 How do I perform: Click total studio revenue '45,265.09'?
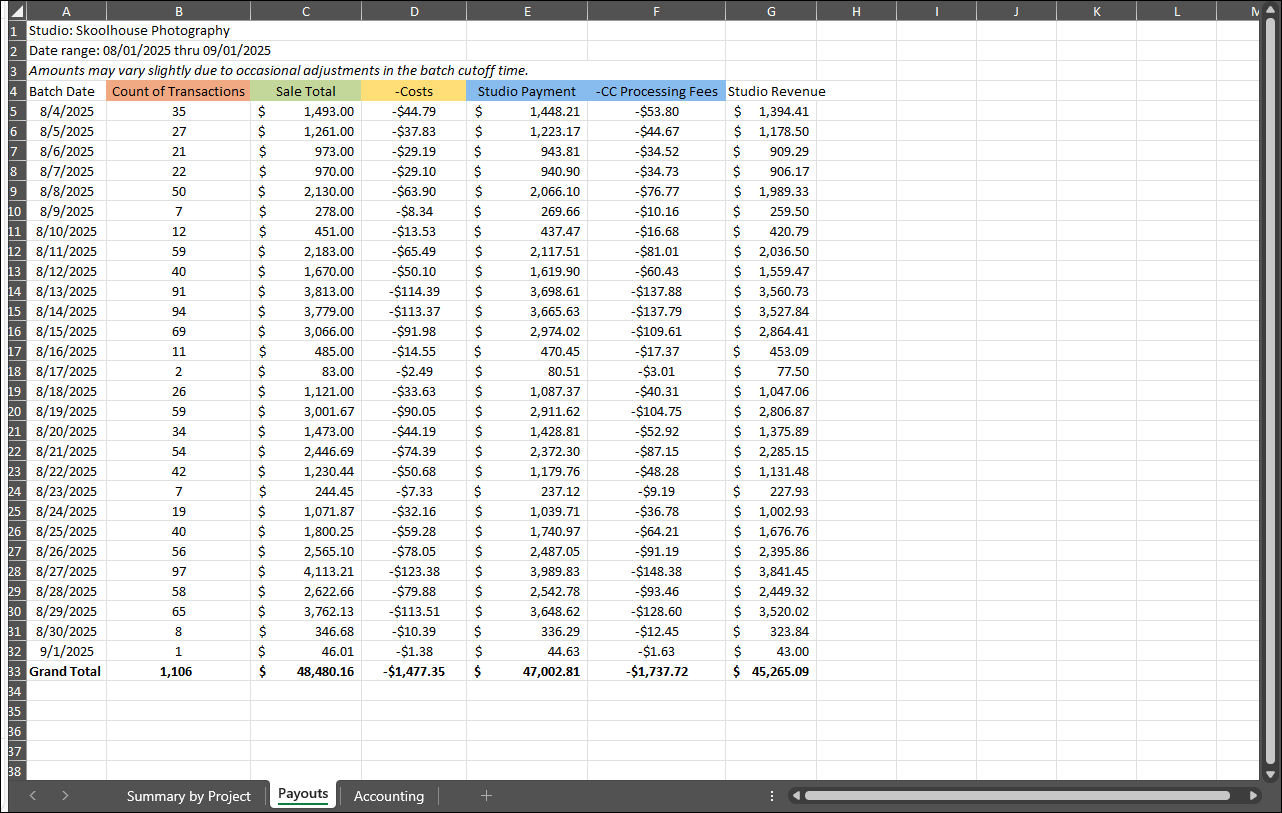click(771, 671)
